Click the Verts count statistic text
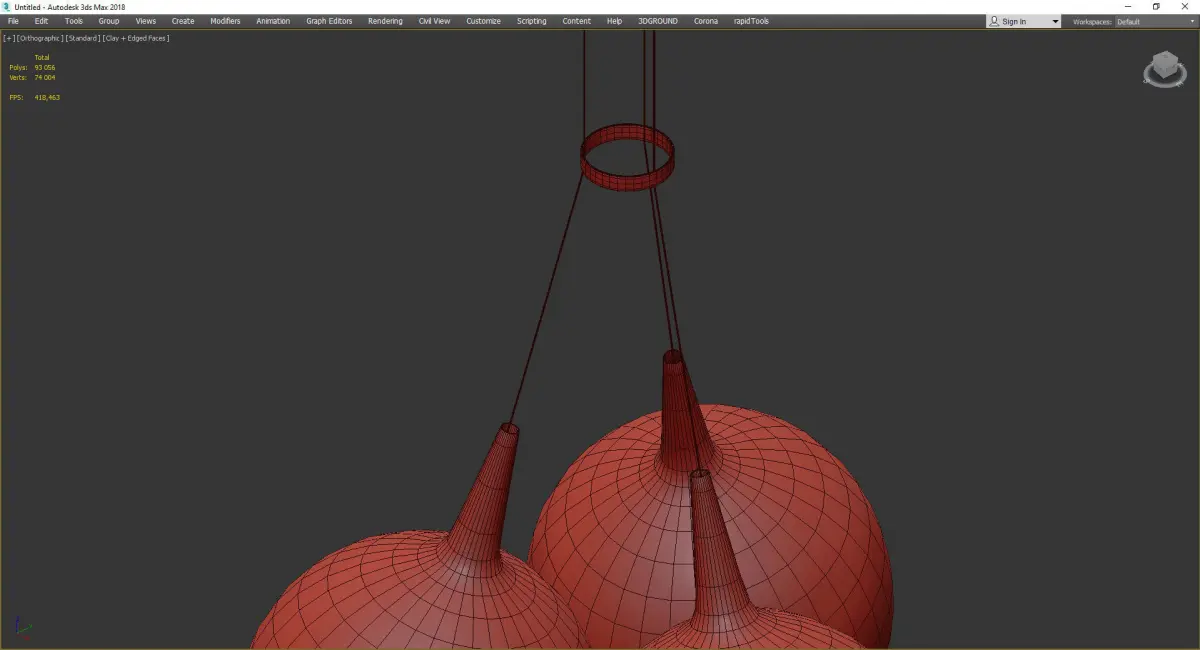Image resolution: width=1200 pixels, height=650 pixels. [x=33, y=77]
